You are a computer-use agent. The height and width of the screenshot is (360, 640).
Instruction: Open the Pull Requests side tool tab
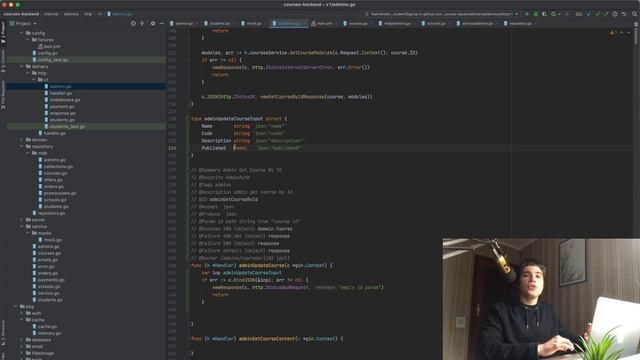[x=3, y=95]
